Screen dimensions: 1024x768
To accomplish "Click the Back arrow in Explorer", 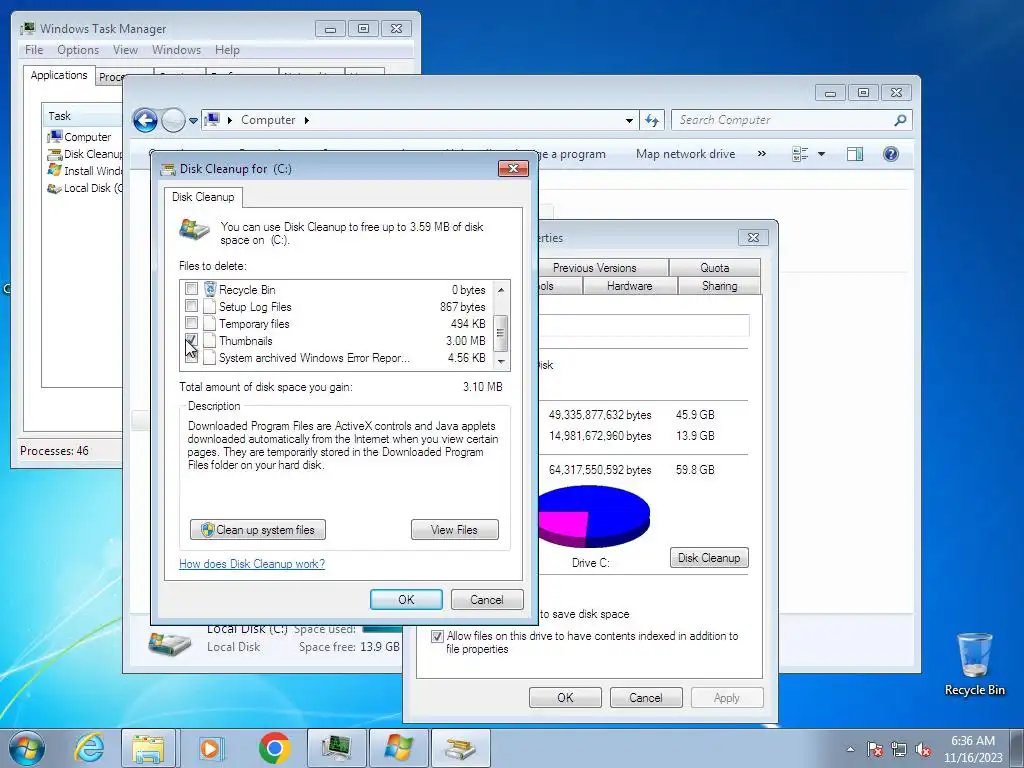I will click(x=145, y=120).
